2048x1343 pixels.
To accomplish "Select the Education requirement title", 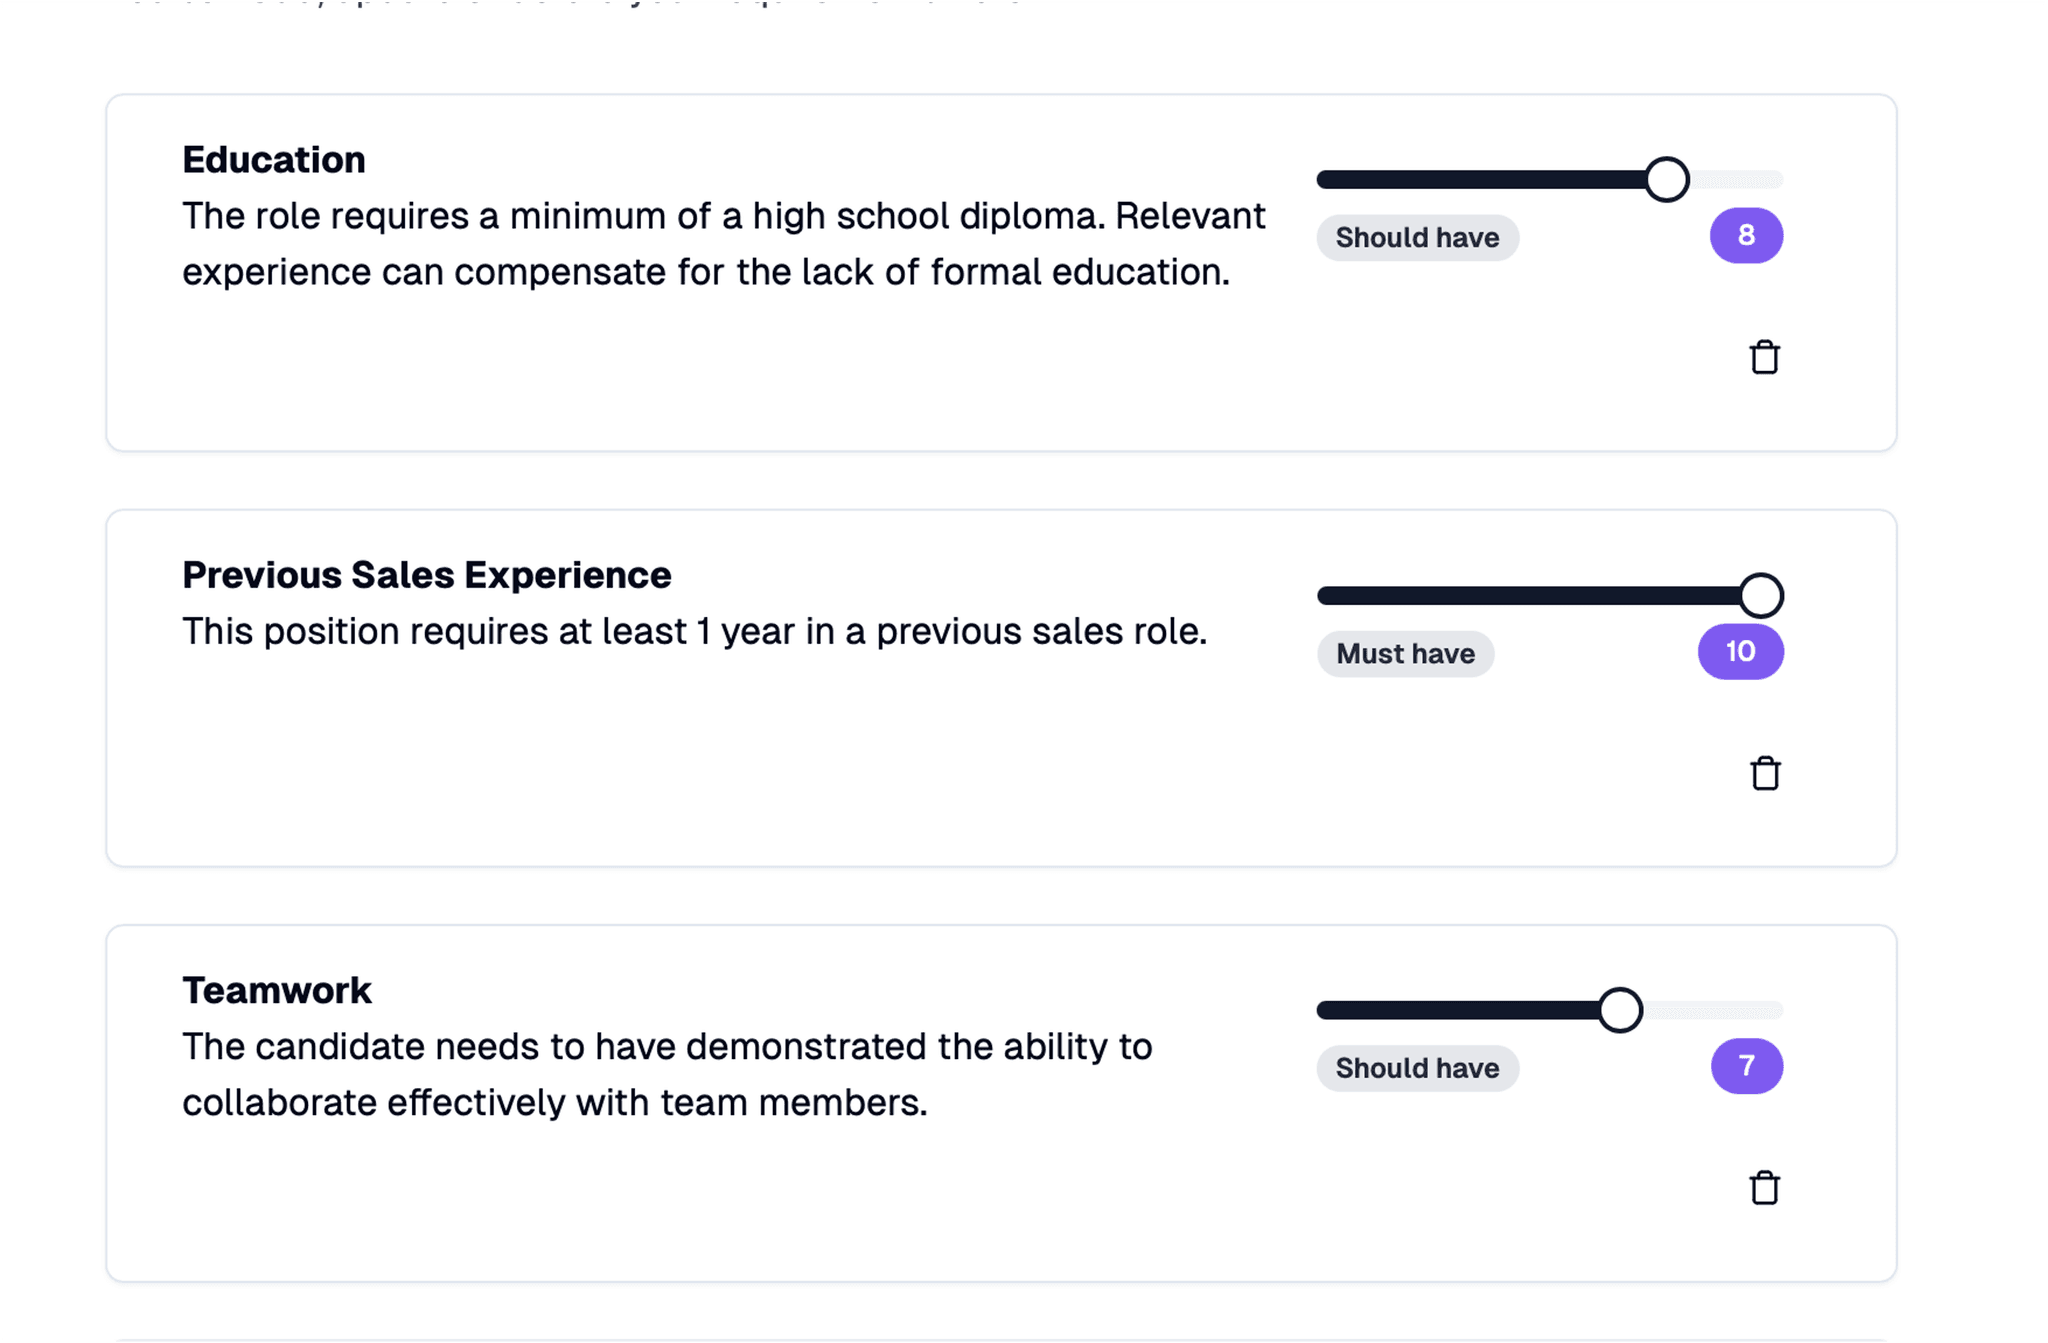I will point(273,159).
